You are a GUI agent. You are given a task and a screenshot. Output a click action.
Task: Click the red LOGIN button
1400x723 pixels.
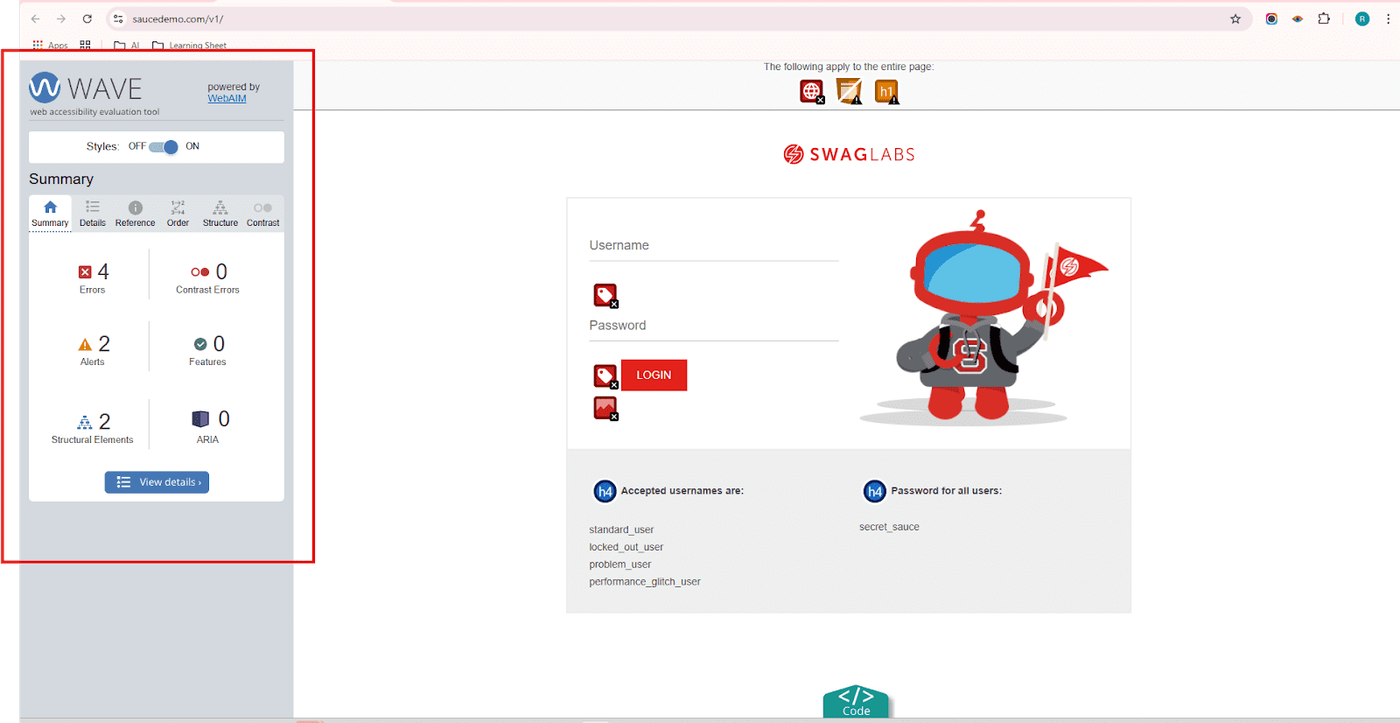click(654, 375)
